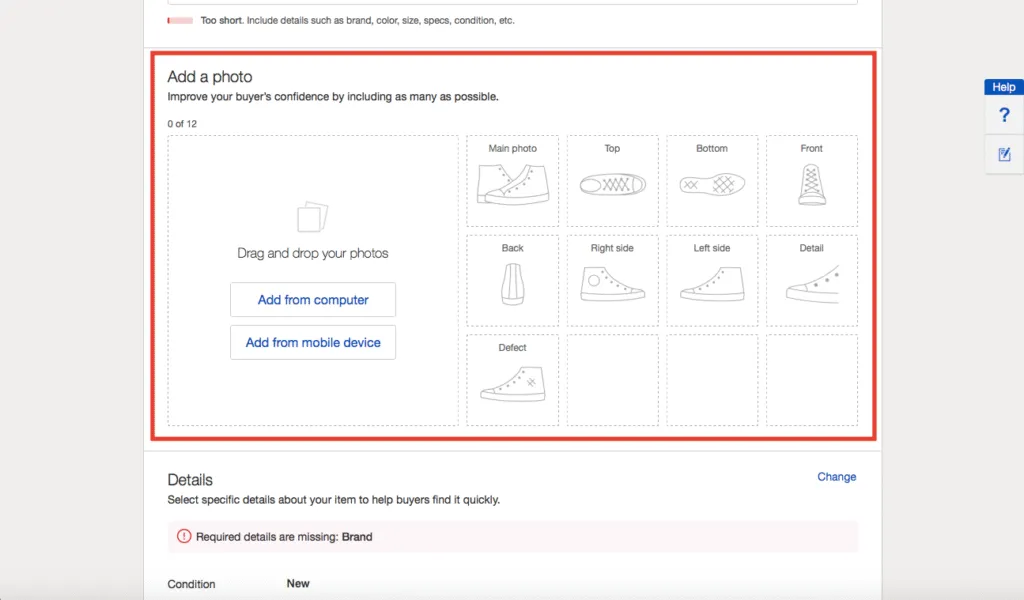Open the Change link in Details section
This screenshot has height=600, width=1024.
(x=836, y=477)
